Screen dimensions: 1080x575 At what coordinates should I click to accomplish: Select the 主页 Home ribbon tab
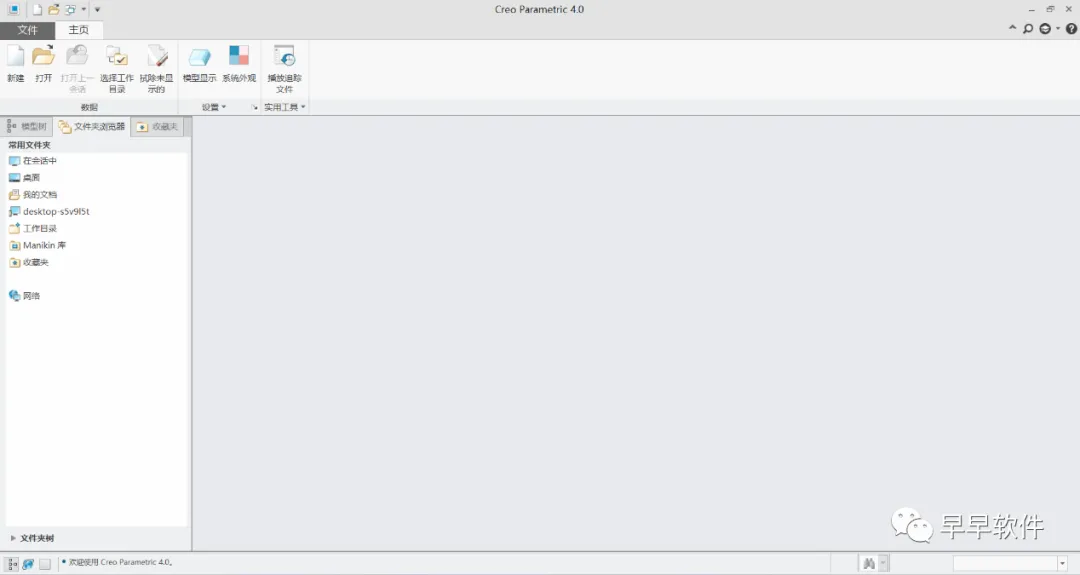pos(79,30)
